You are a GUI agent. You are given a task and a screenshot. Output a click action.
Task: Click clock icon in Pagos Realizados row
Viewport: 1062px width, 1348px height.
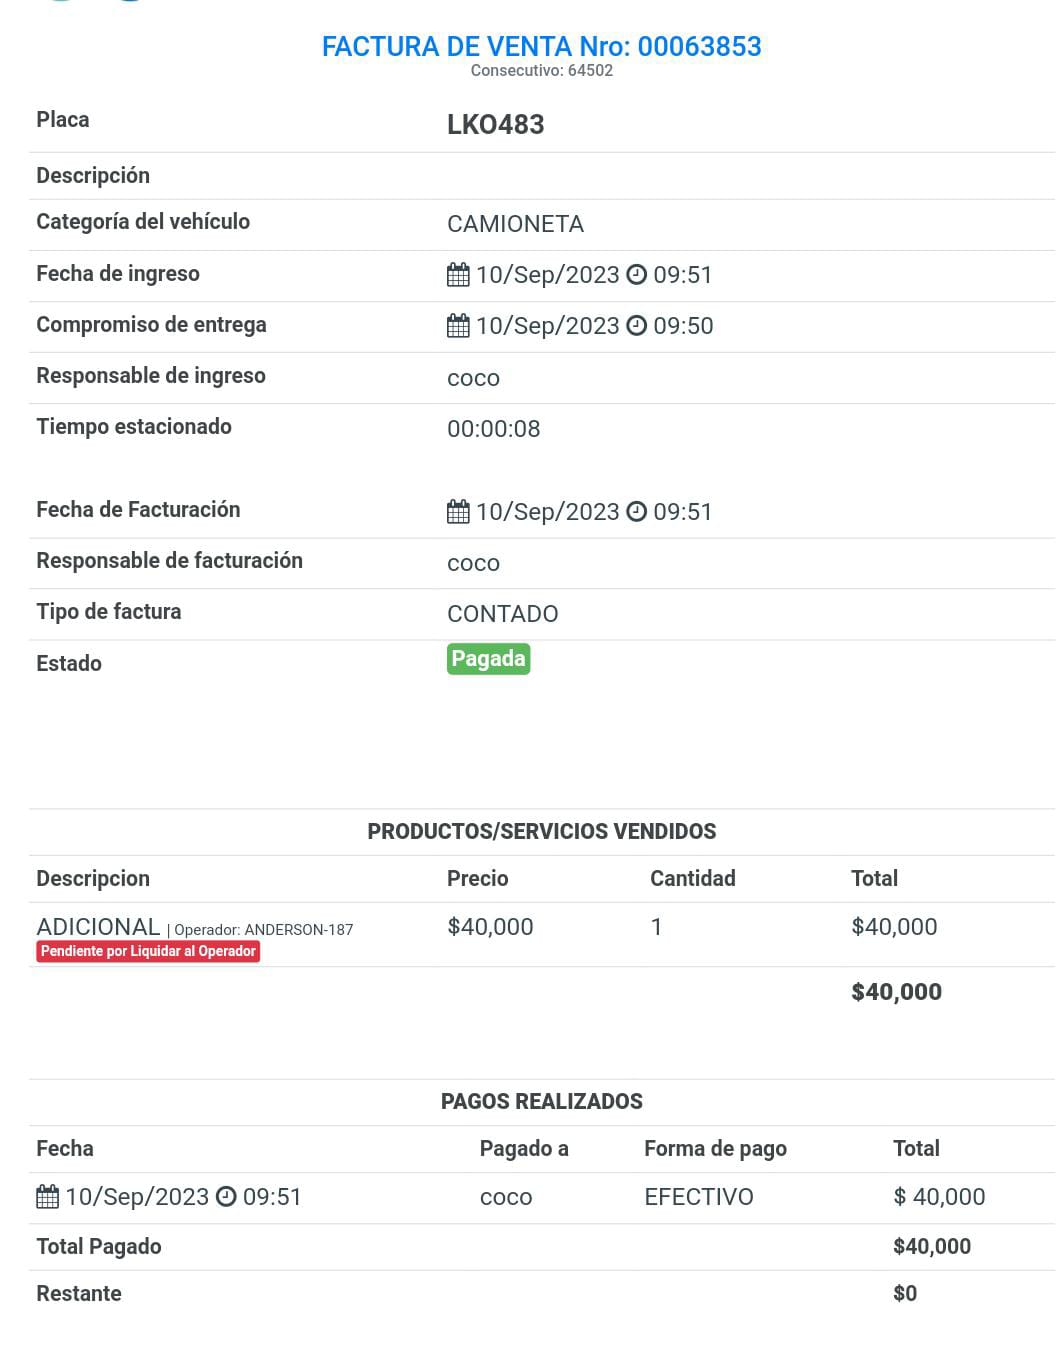pyautogui.click(x=226, y=1197)
